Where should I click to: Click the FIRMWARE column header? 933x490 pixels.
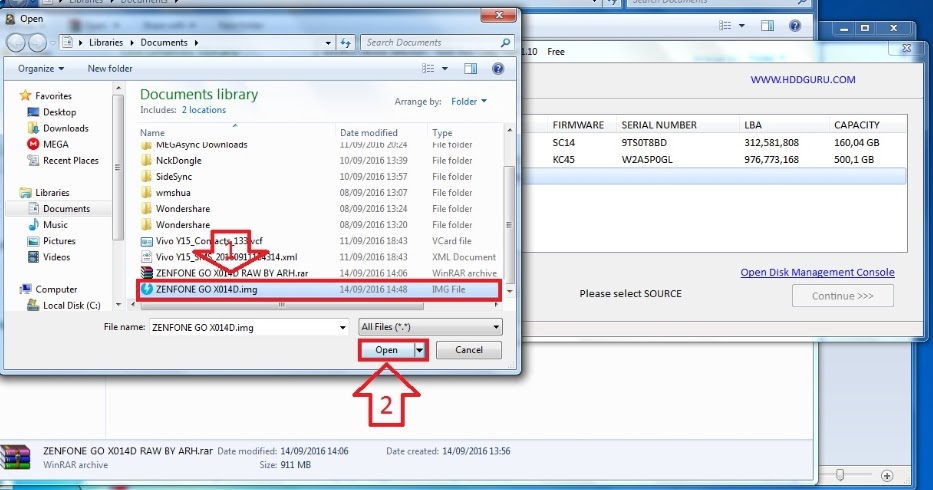pos(578,125)
